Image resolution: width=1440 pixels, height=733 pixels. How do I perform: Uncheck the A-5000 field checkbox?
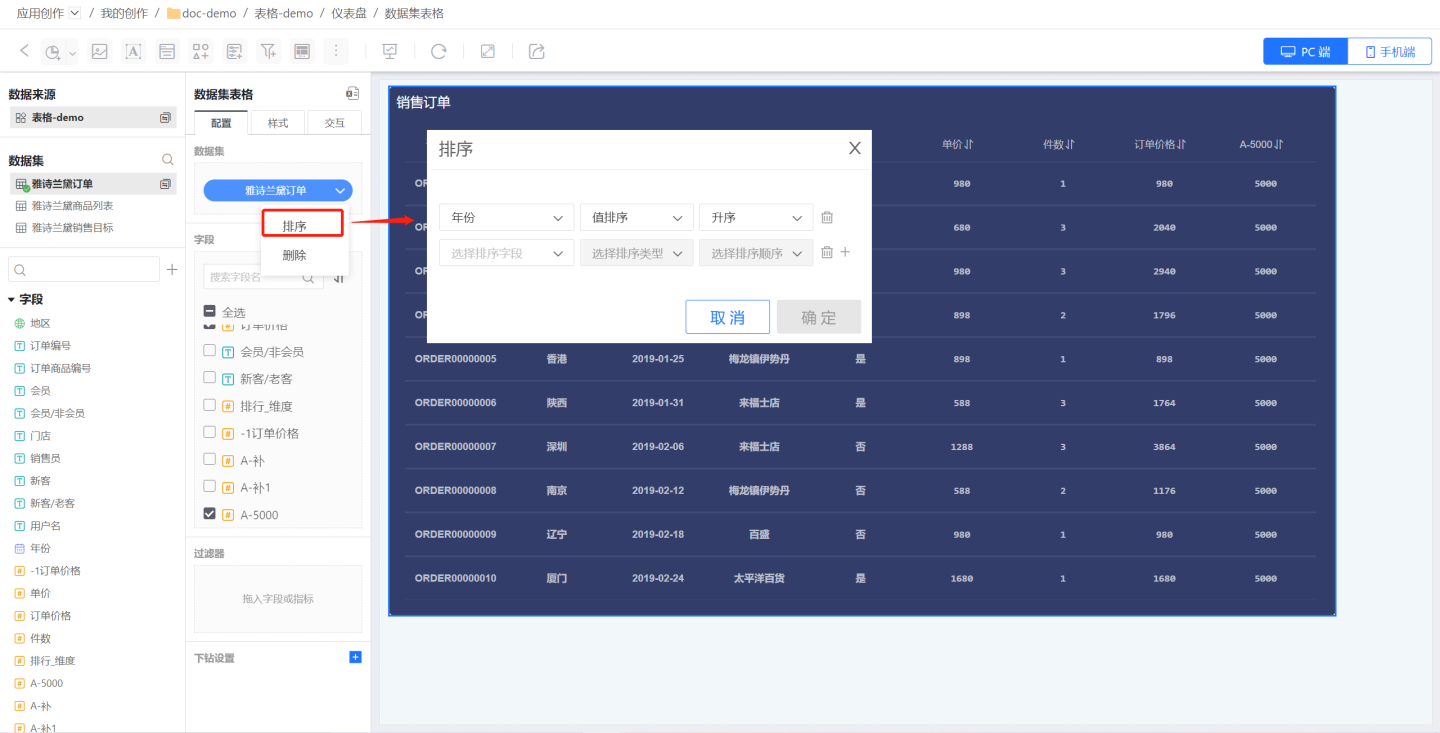pos(210,514)
